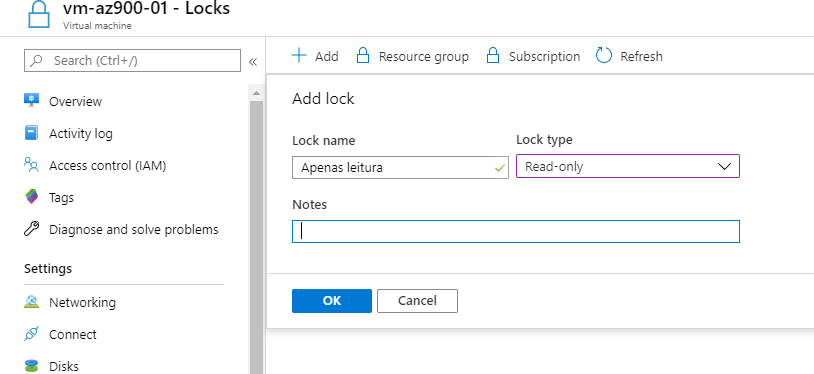Viewport: 814px width, 374px height.
Task: Collapse the sidebar with the double chevron
Action: coord(253,62)
